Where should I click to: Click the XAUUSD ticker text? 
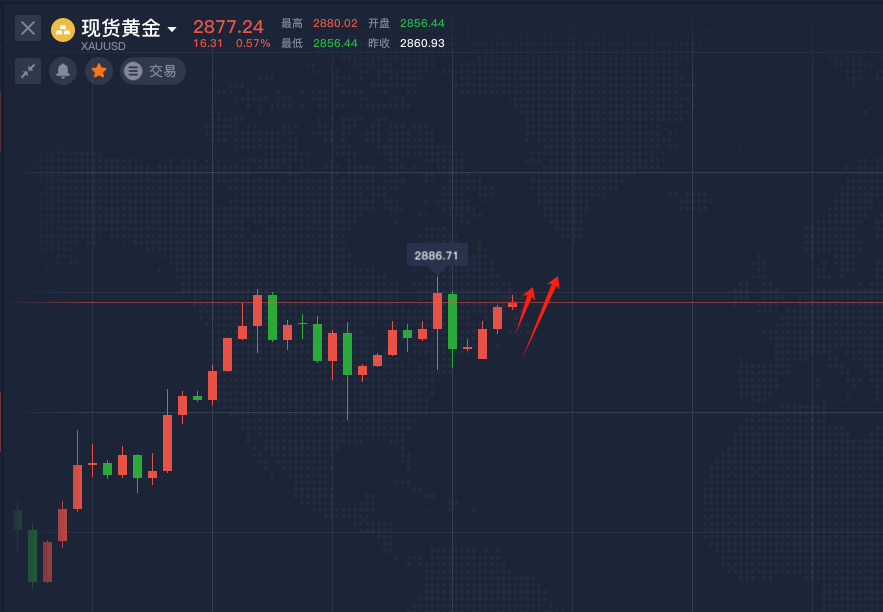point(103,46)
